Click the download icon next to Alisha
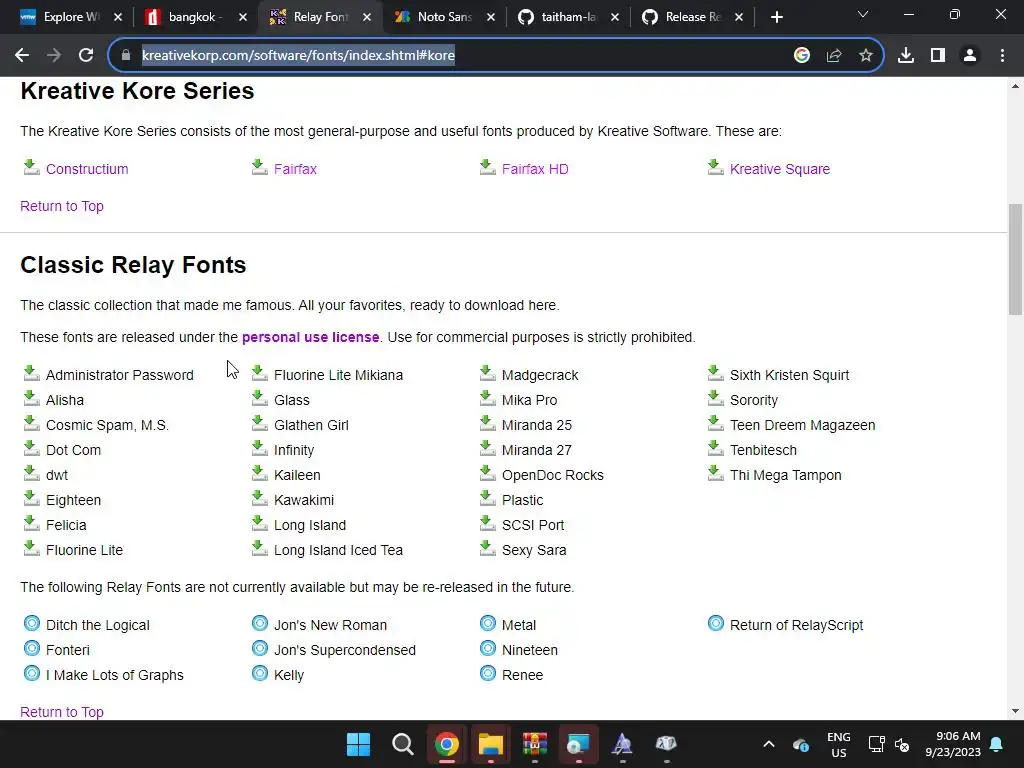The width and height of the screenshot is (1024, 768). pyautogui.click(x=31, y=398)
